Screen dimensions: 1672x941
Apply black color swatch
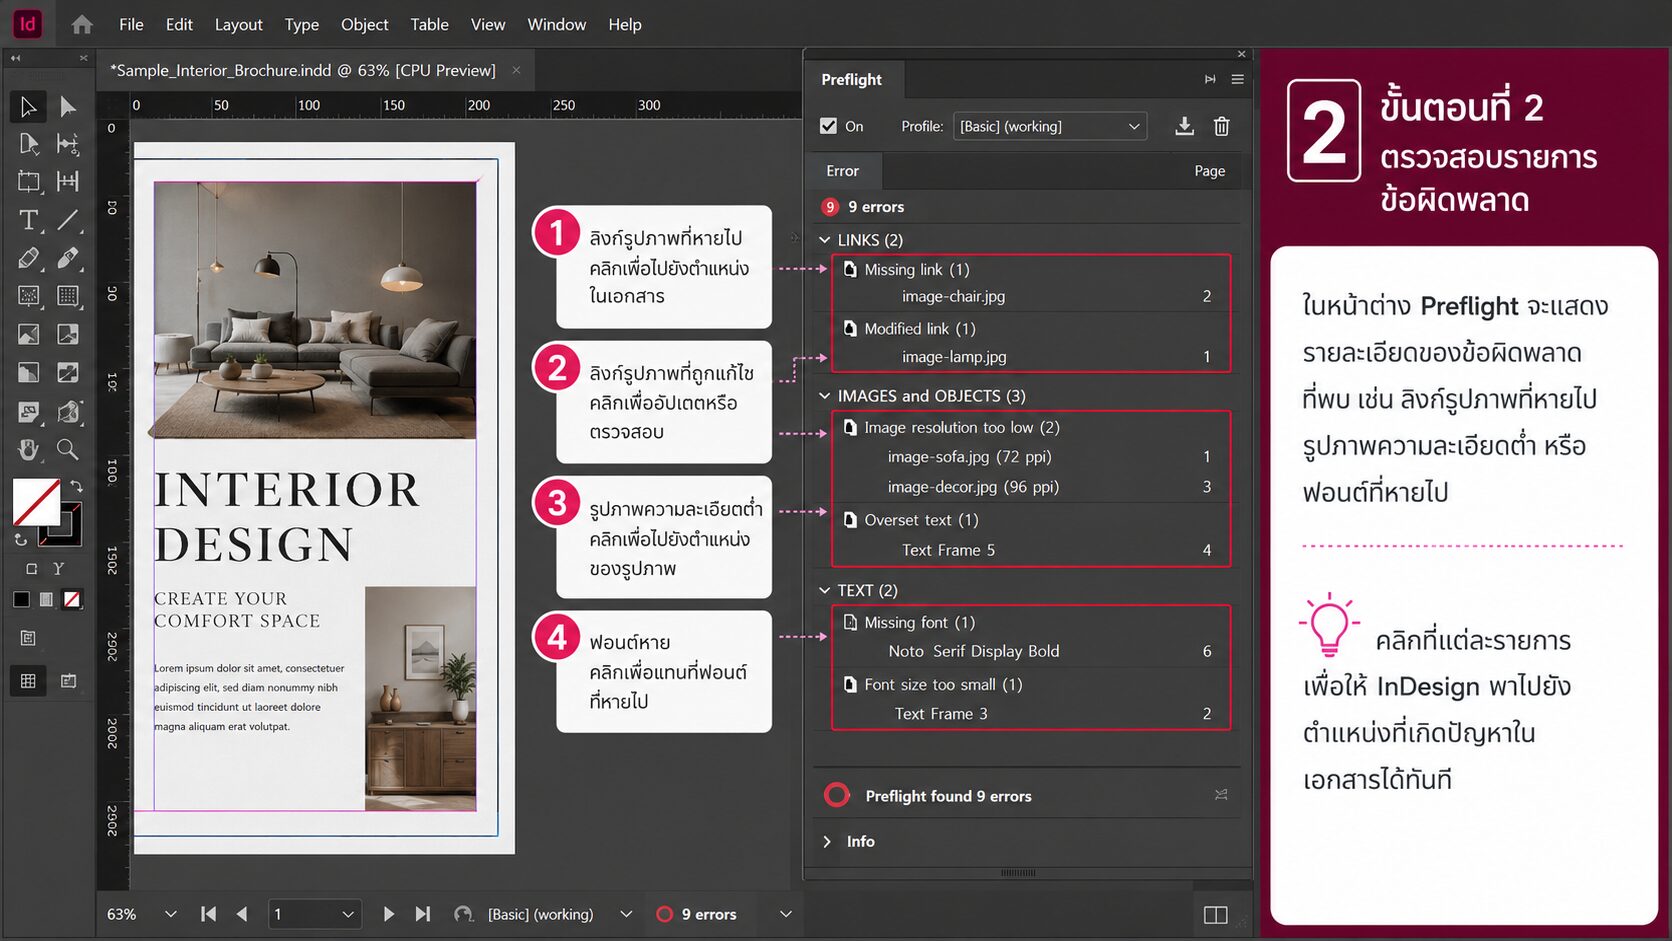pyautogui.click(x=21, y=599)
